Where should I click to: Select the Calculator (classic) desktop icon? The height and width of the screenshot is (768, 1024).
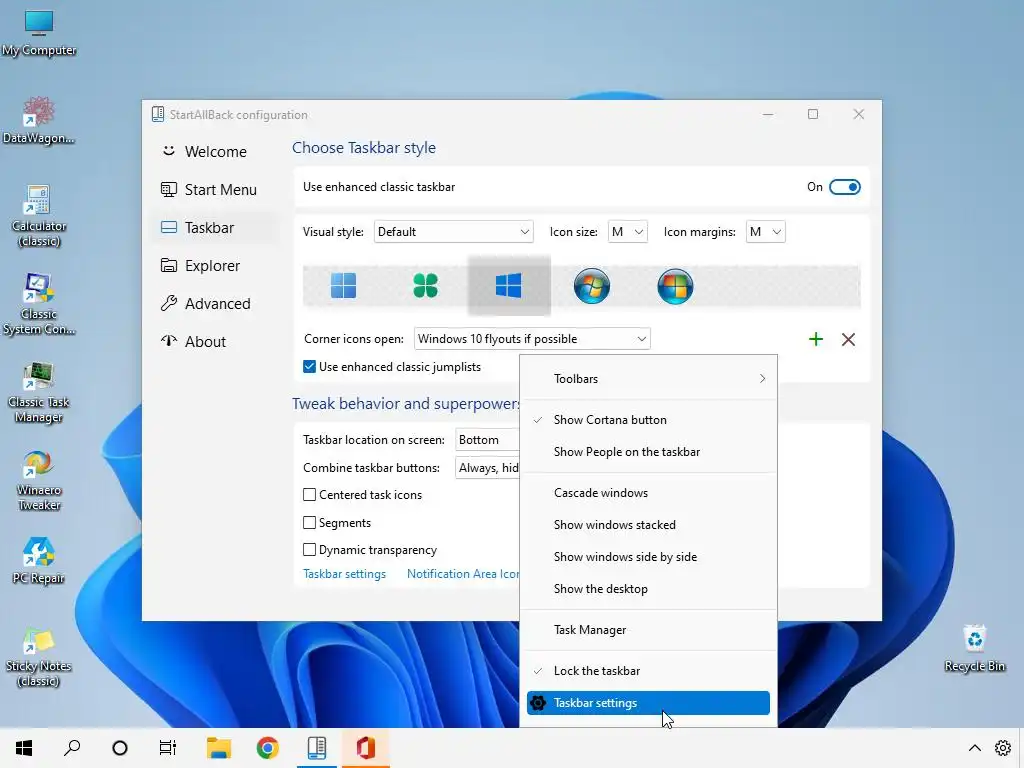coord(39,216)
